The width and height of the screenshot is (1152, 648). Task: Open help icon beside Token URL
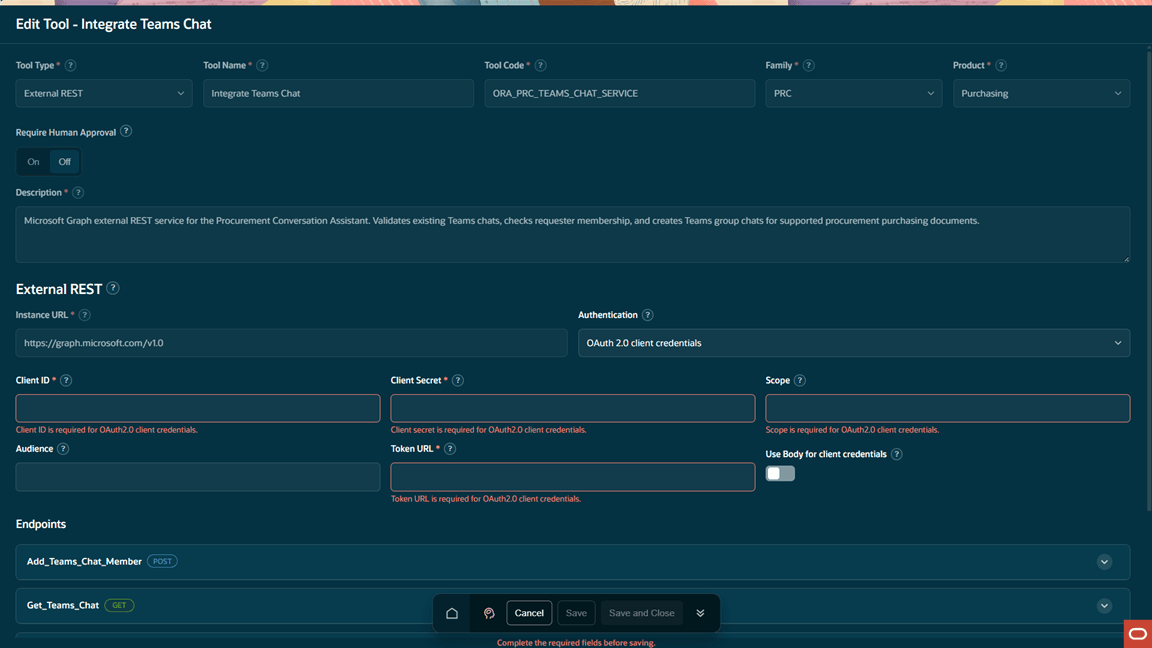450,448
